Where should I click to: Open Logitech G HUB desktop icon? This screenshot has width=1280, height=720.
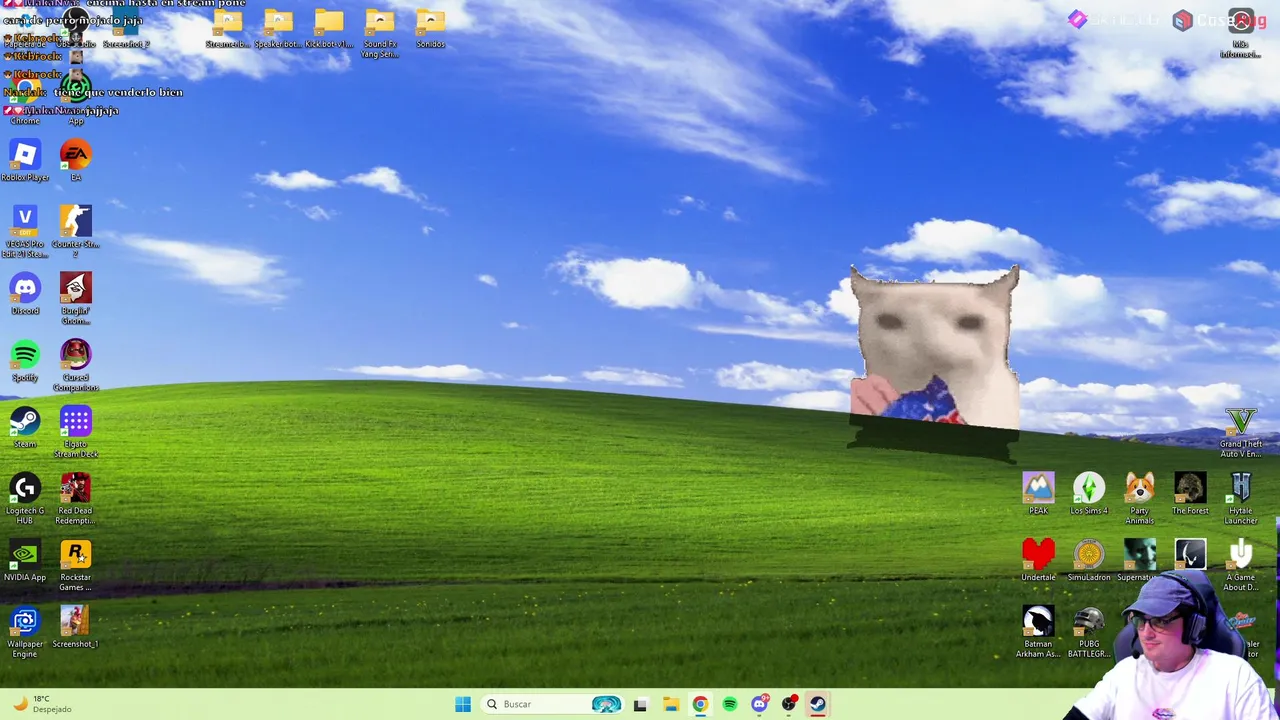coord(25,498)
